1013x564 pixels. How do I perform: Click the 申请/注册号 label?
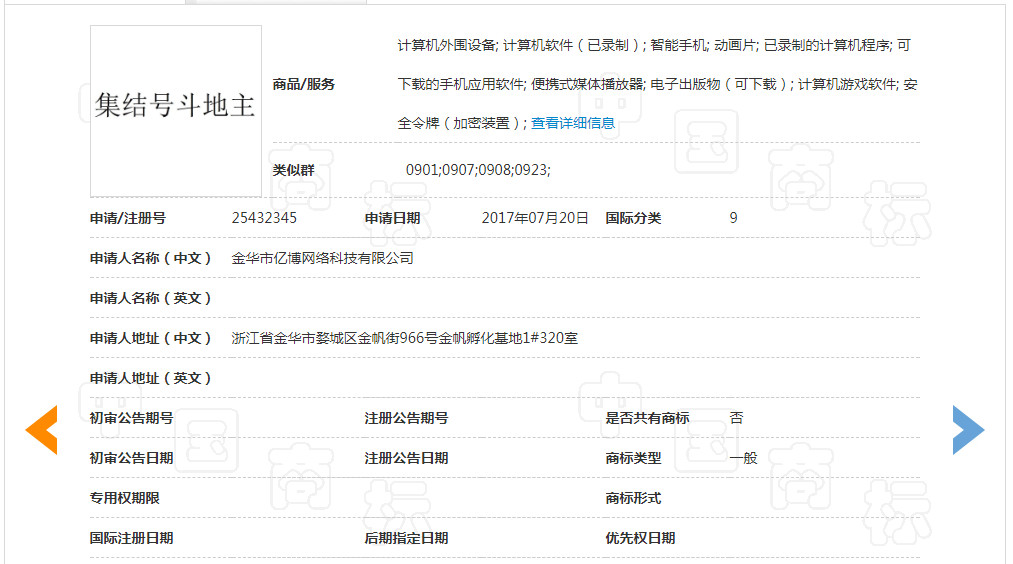point(128,218)
